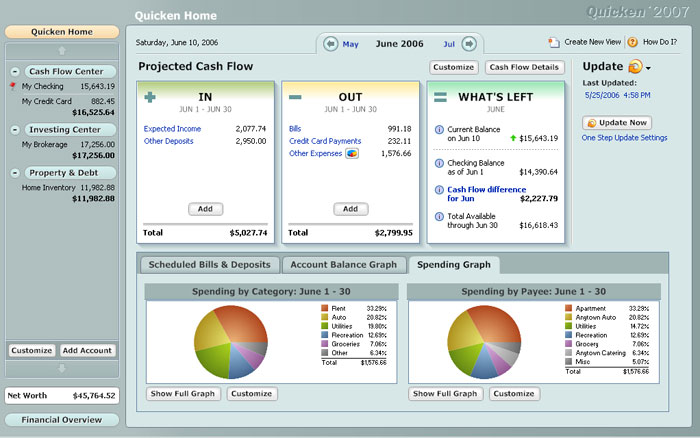Collapse the Investing Center section
The height and width of the screenshot is (438, 700).
[x=15, y=129]
